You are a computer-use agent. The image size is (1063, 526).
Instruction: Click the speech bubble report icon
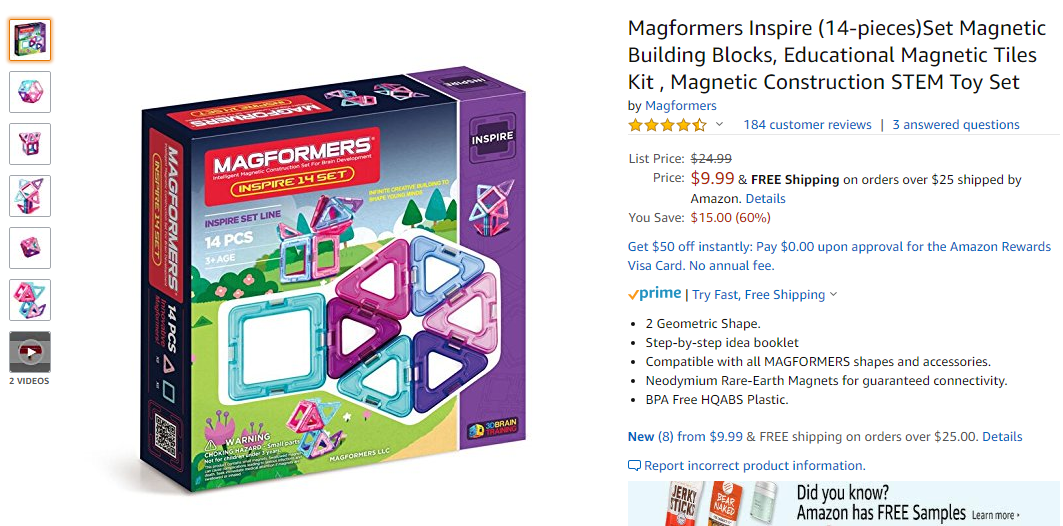pyautogui.click(x=634, y=466)
